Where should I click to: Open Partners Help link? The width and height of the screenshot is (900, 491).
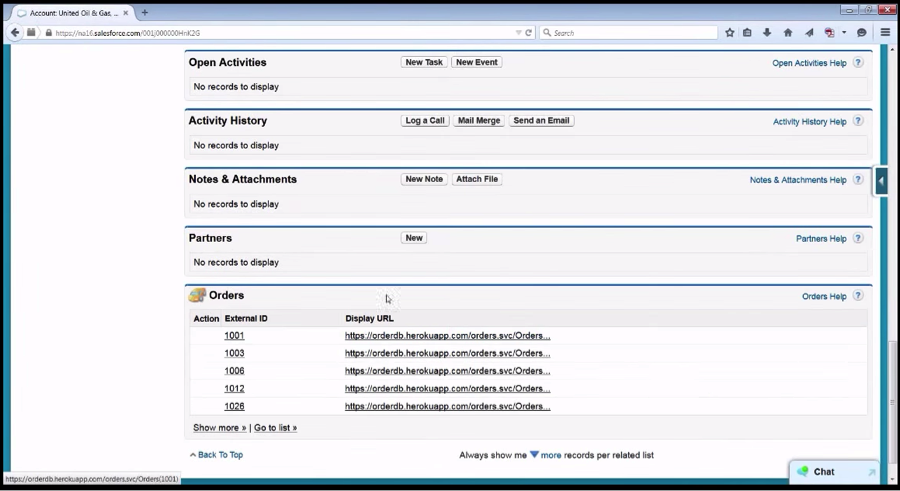point(821,239)
